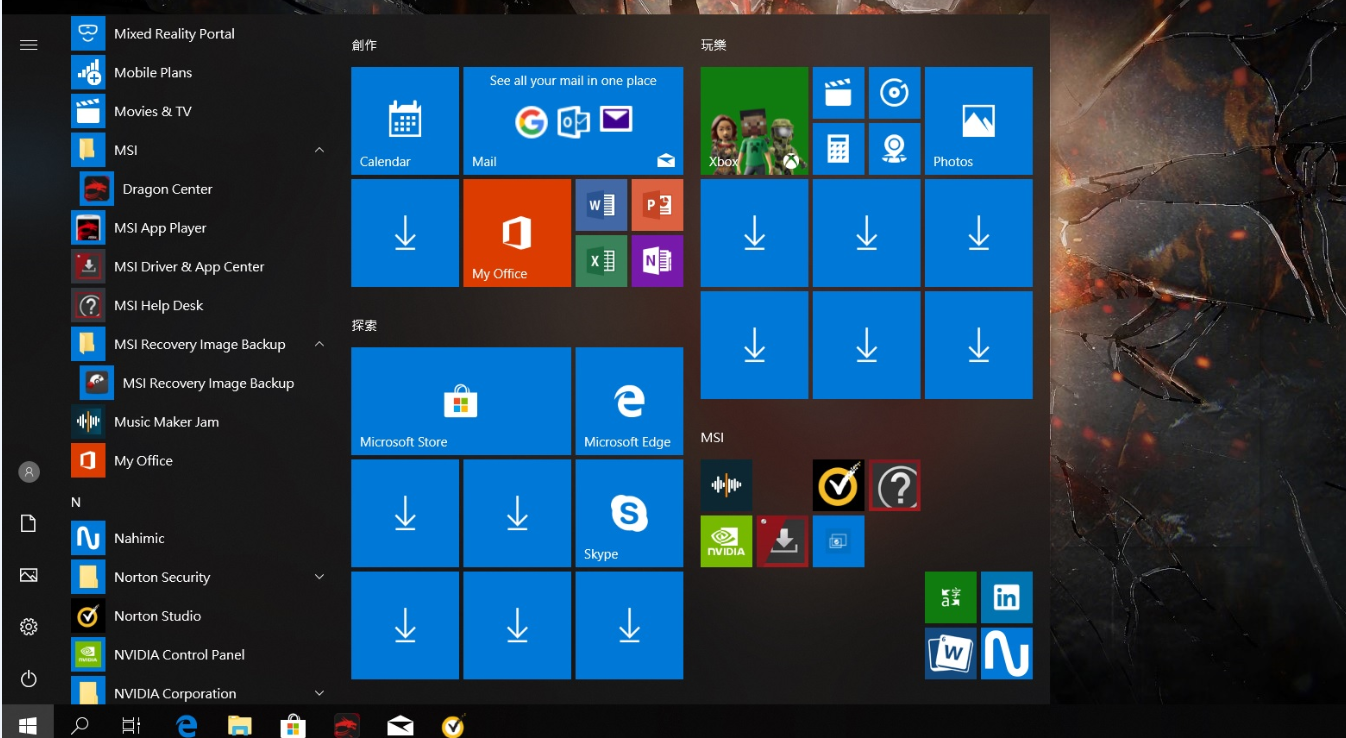
Task: Open File Explorer from the taskbar
Action: click(x=239, y=725)
